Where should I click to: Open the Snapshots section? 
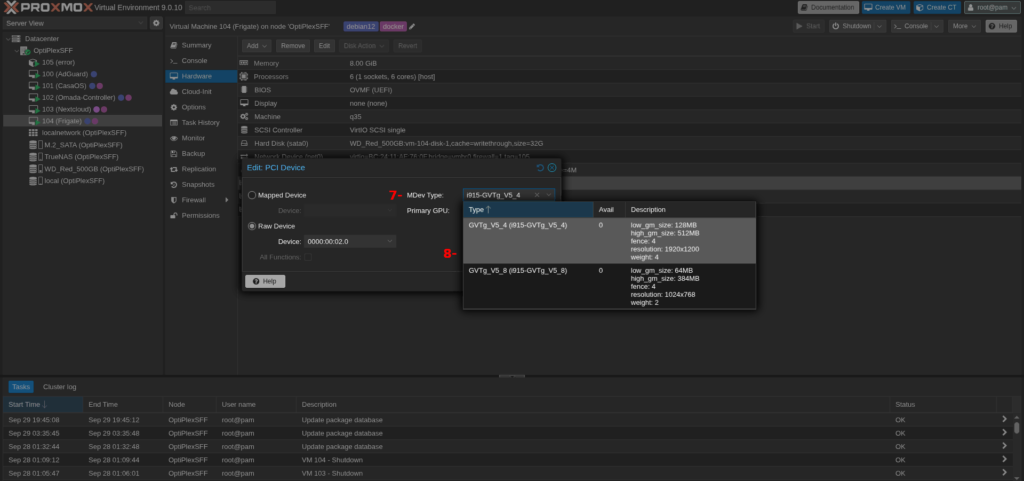coord(197,184)
